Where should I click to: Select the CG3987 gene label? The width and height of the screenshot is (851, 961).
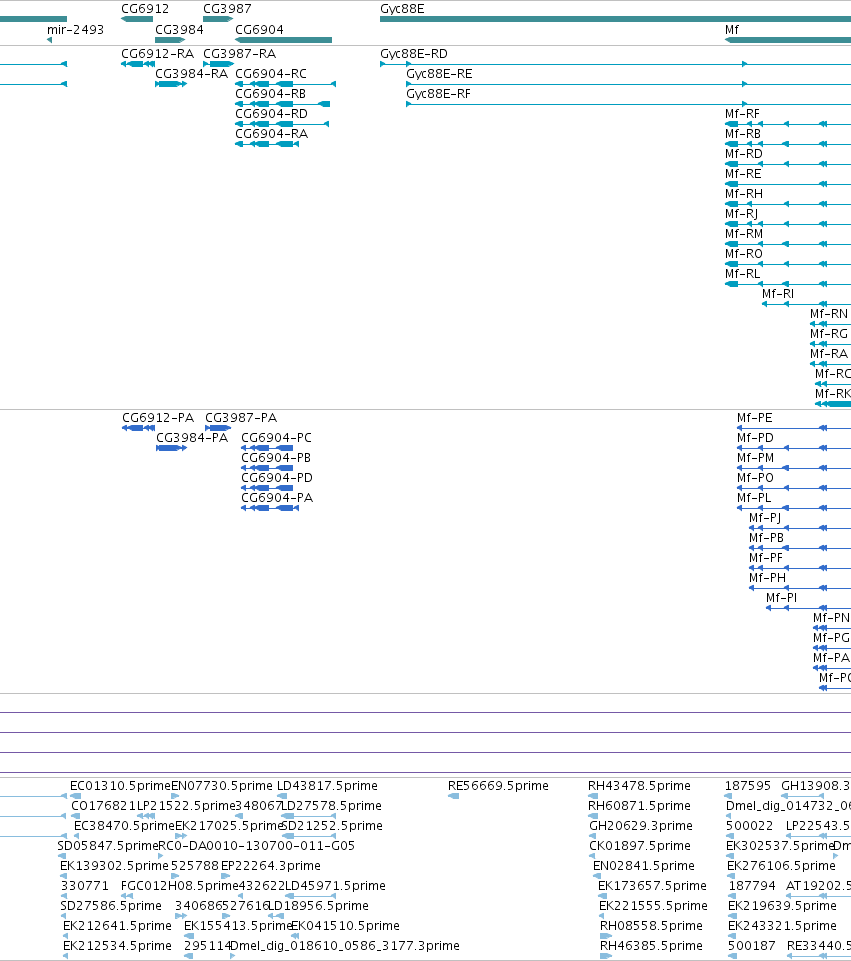(x=227, y=9)
